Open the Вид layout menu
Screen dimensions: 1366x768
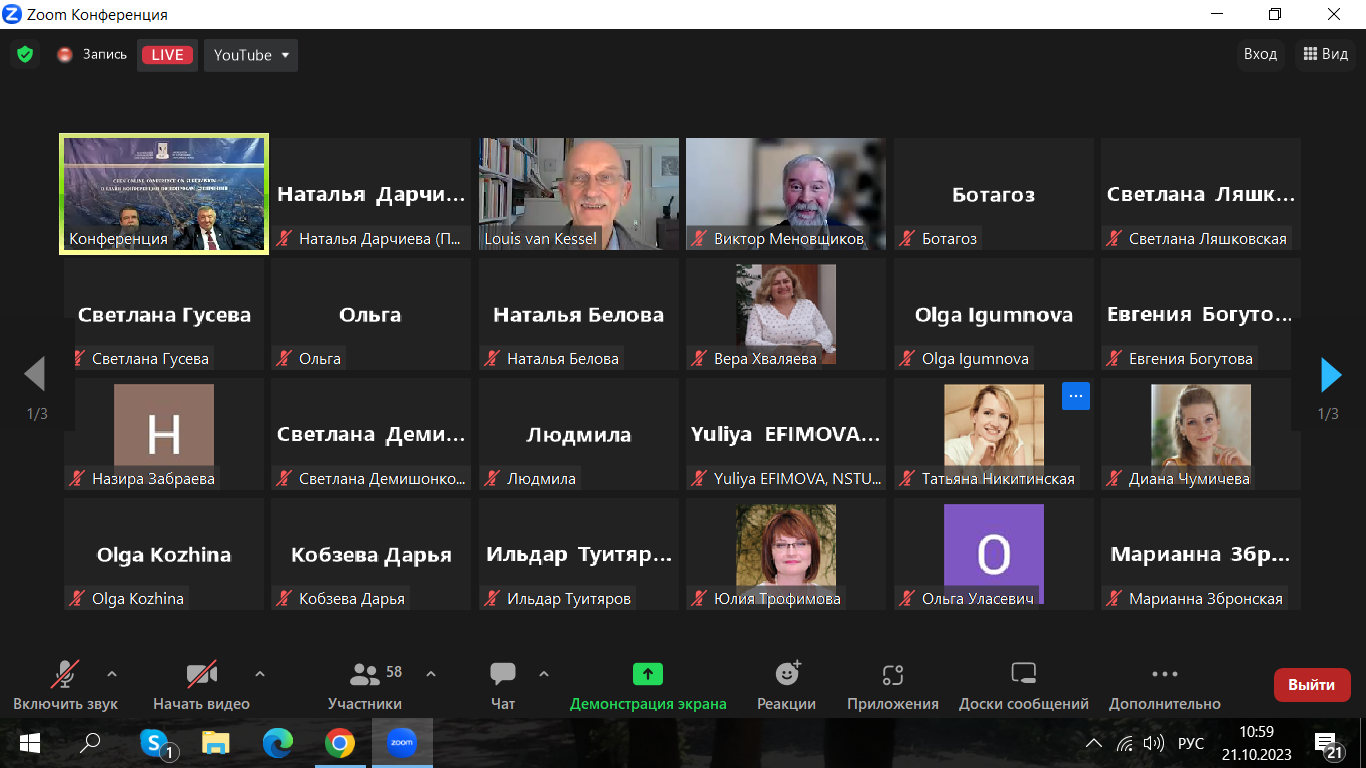[1325, 54]
